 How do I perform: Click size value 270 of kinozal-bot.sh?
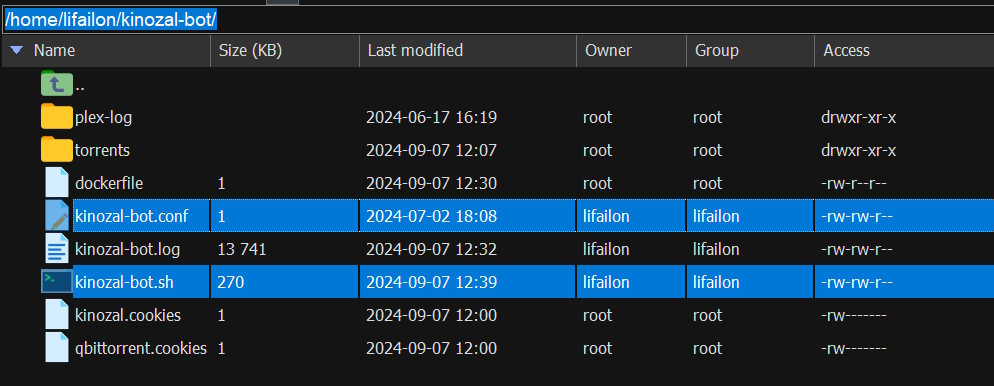coord(231,282)
